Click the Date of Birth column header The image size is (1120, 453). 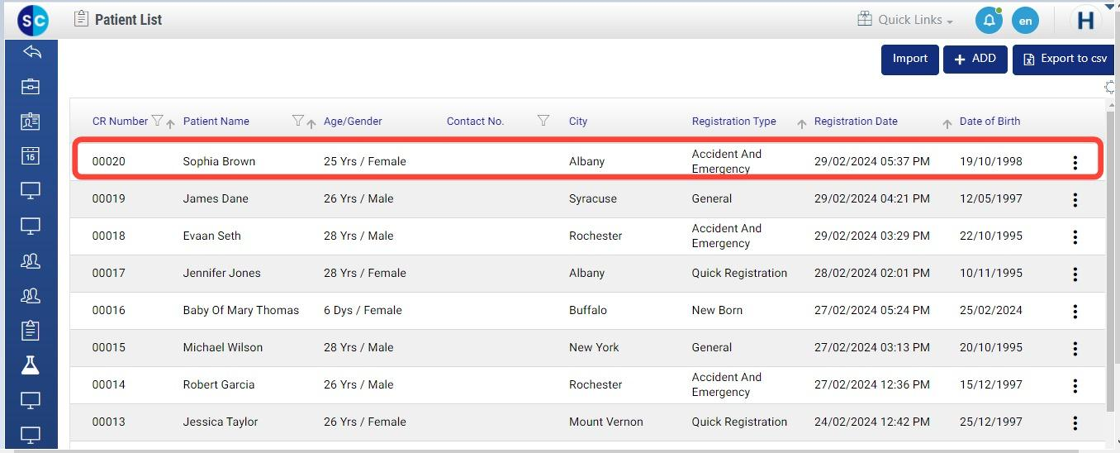990,121
